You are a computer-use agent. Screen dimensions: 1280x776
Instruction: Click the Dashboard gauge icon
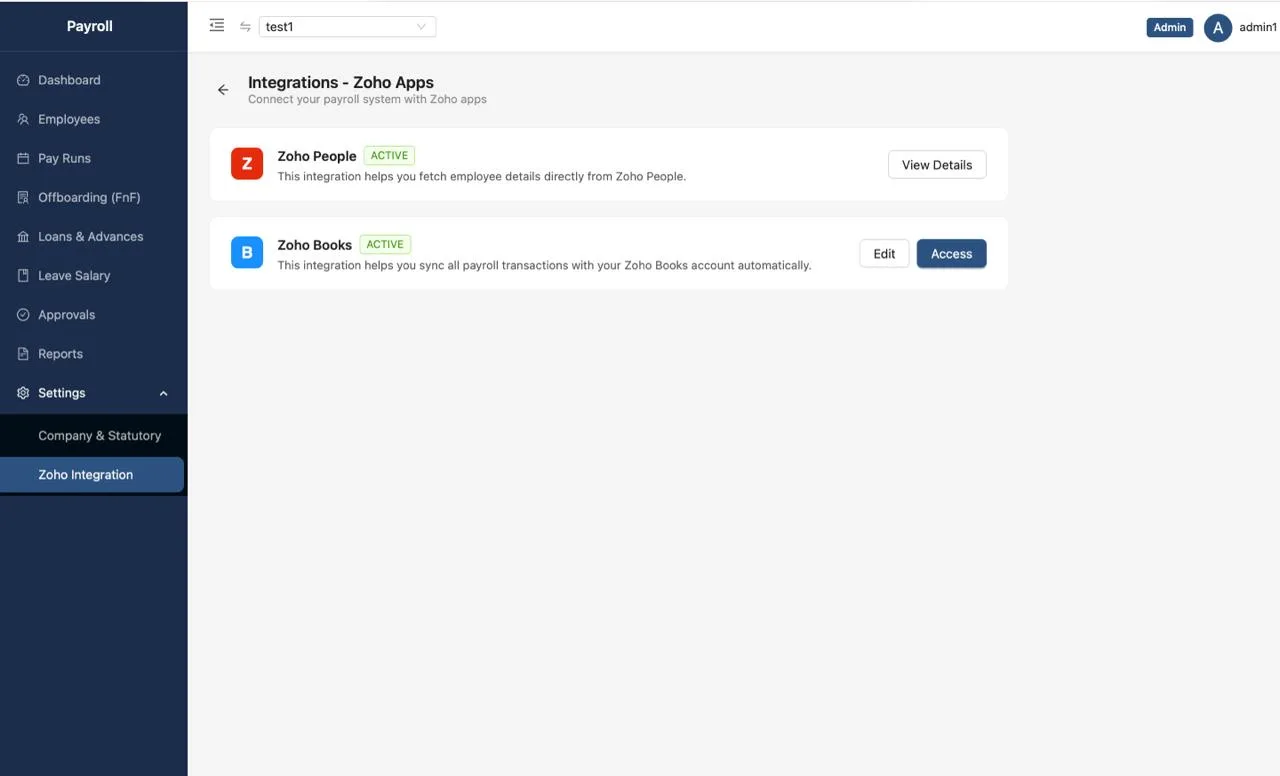click(23, 80)
